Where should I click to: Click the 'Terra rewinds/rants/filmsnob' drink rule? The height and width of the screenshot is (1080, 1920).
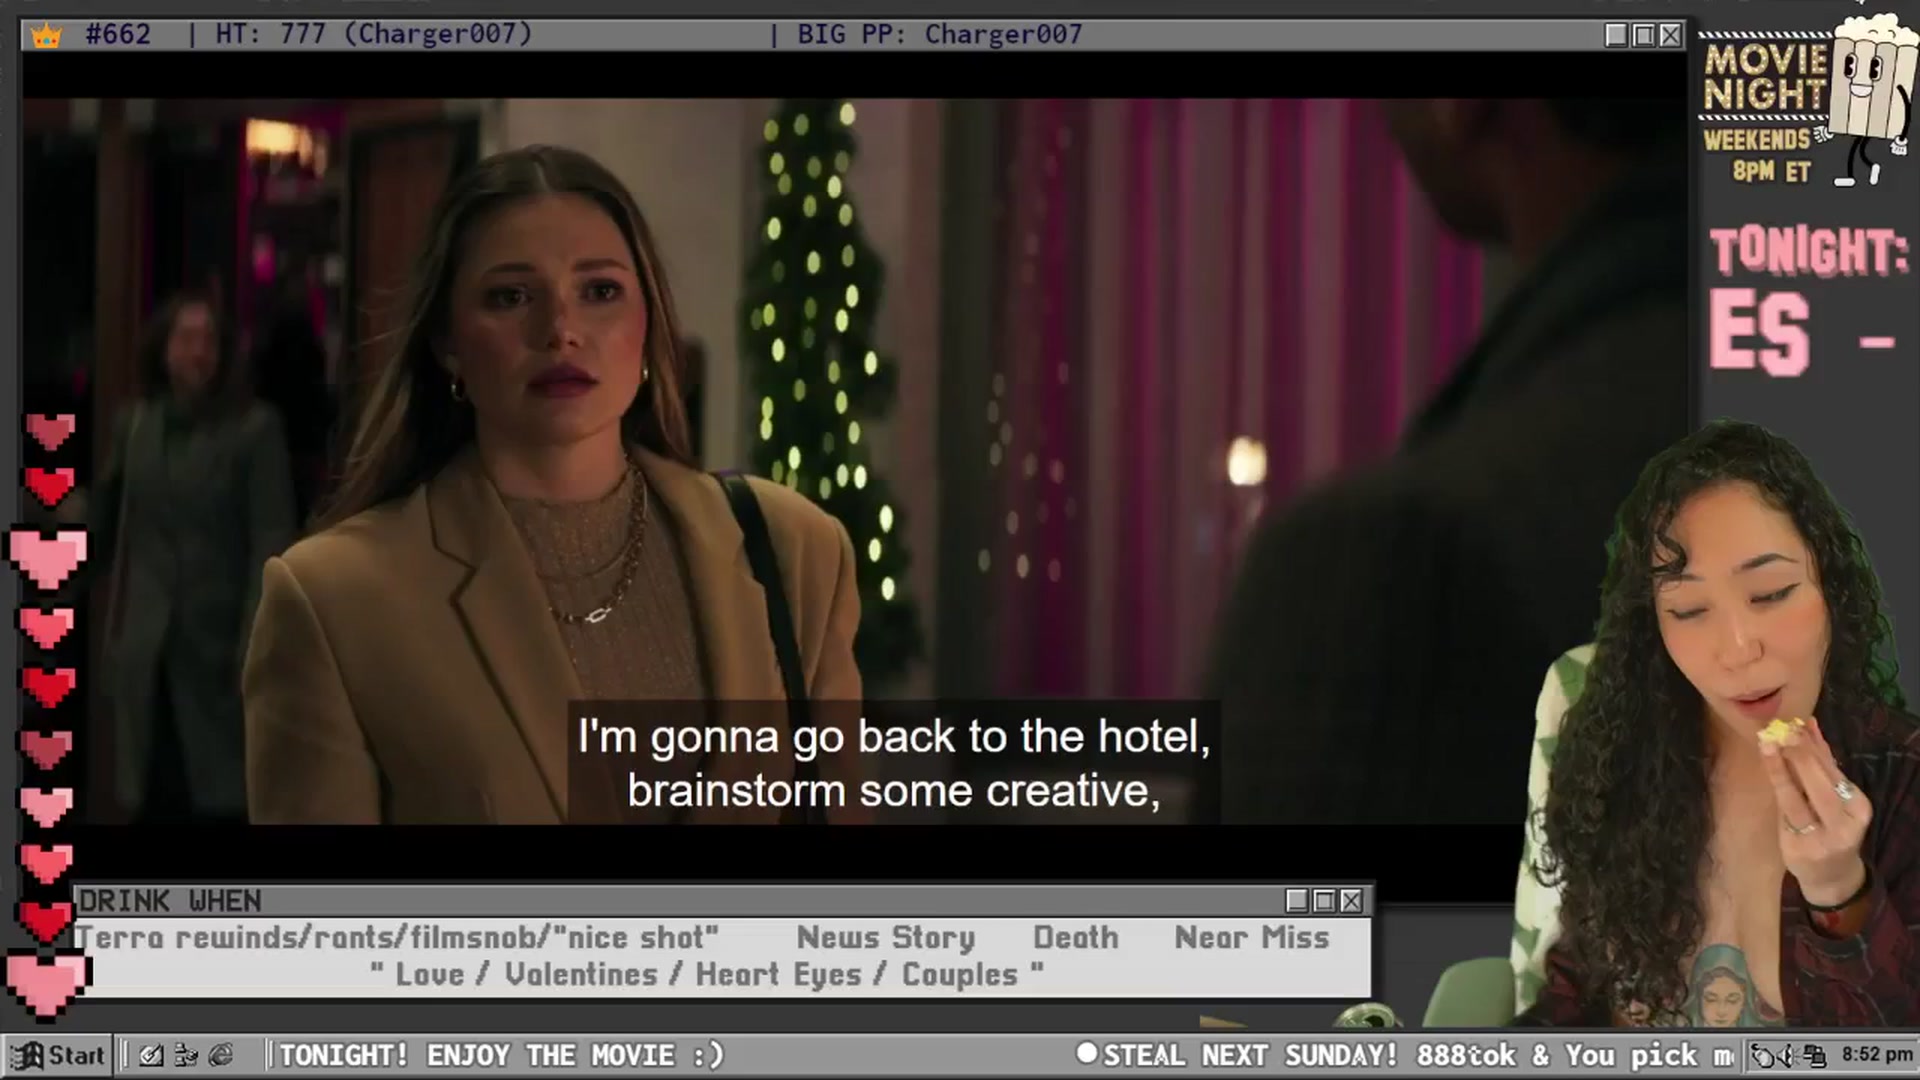[397, 938]
